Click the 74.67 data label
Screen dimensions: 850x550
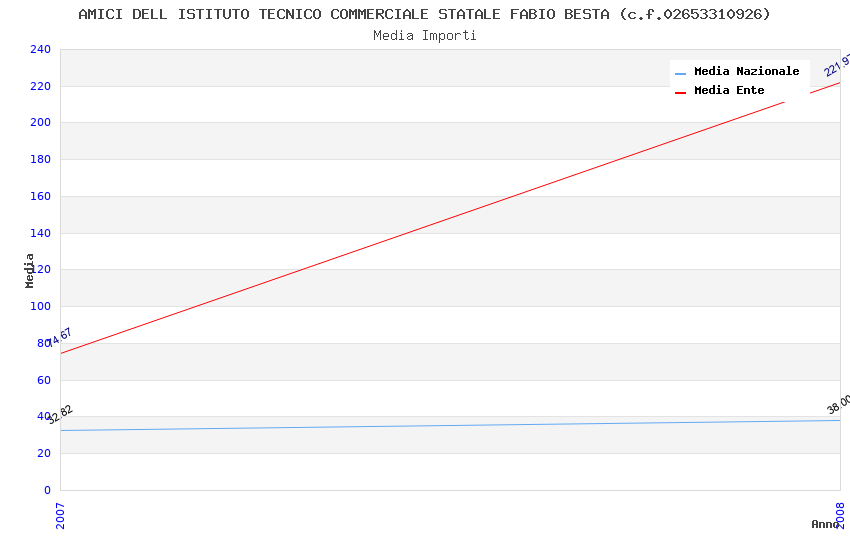tap(60, 338)
